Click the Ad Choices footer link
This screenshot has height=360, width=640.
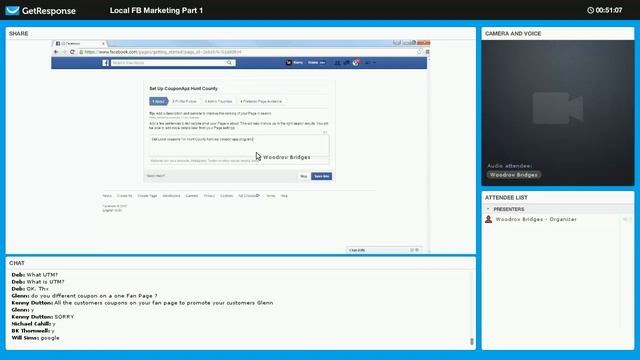point(249,196)
